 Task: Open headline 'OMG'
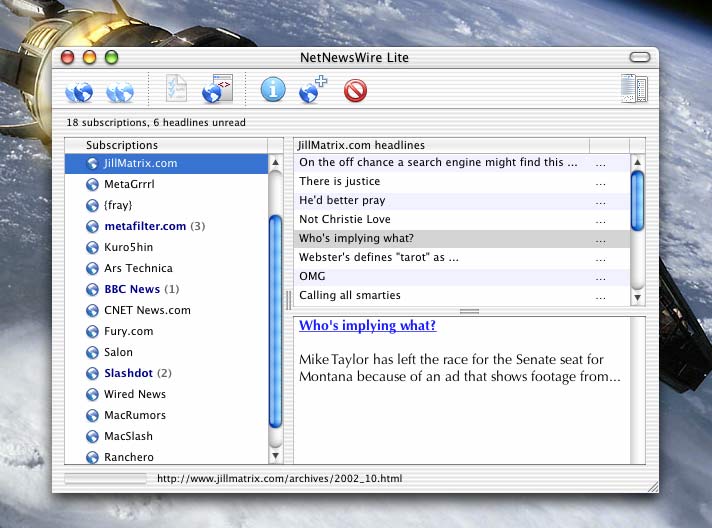point(462,276)
